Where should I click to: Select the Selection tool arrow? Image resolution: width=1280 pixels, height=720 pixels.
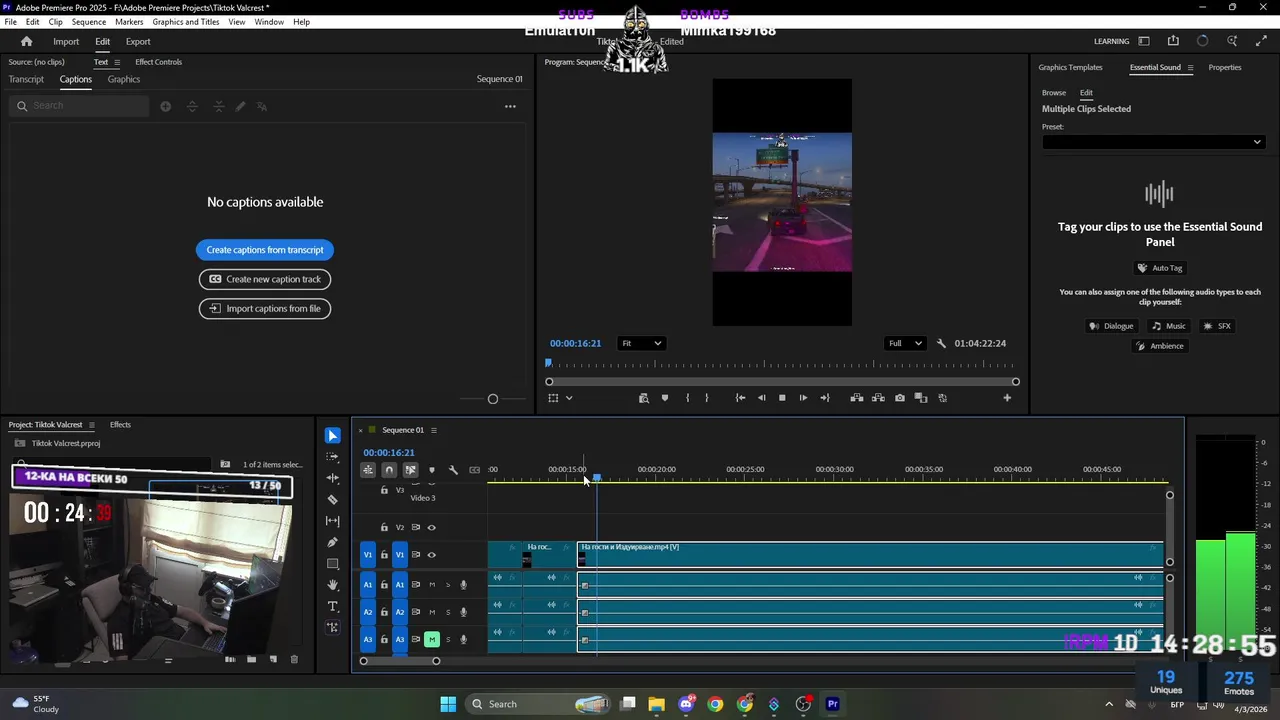pos(333,435)
